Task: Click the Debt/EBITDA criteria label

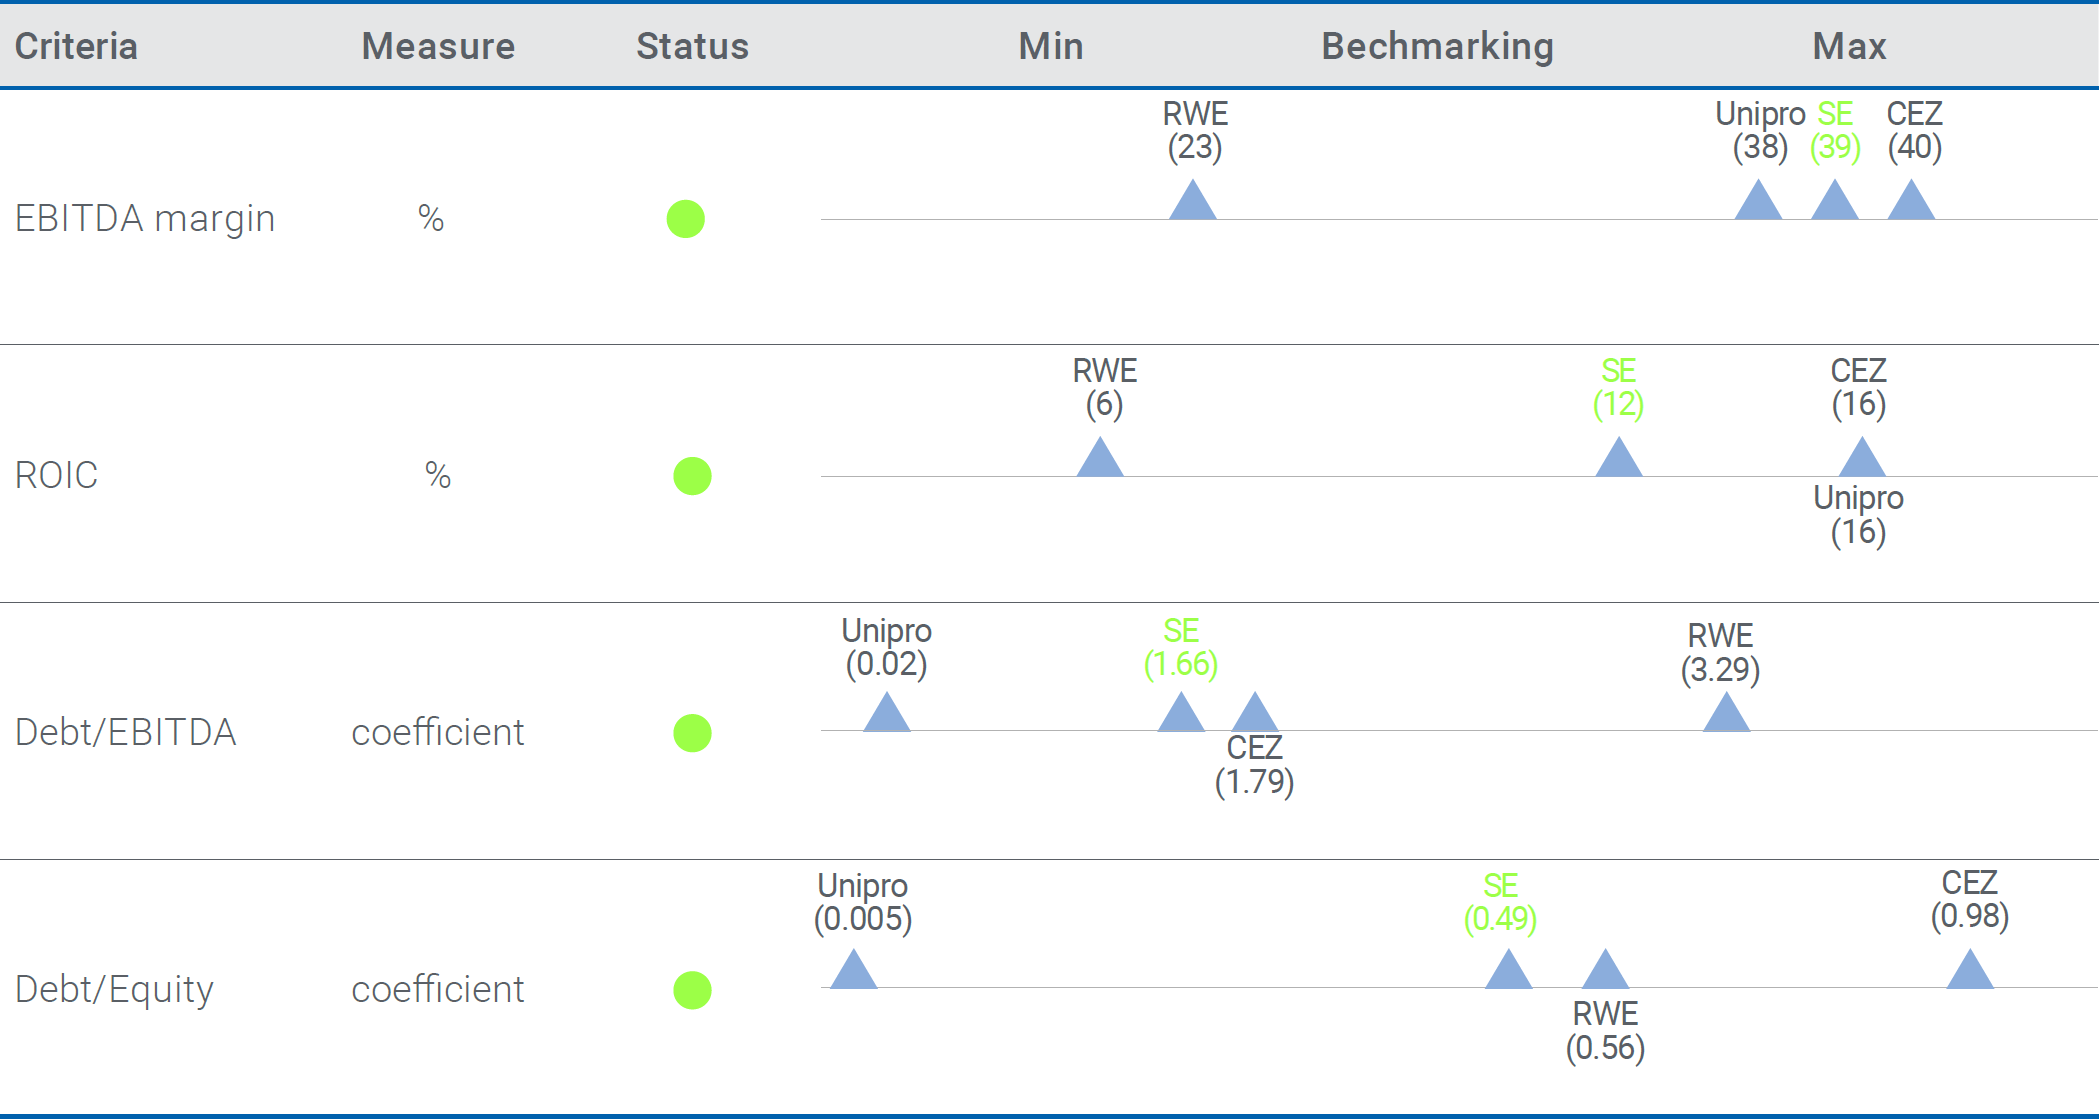Action: pos(126,732)
